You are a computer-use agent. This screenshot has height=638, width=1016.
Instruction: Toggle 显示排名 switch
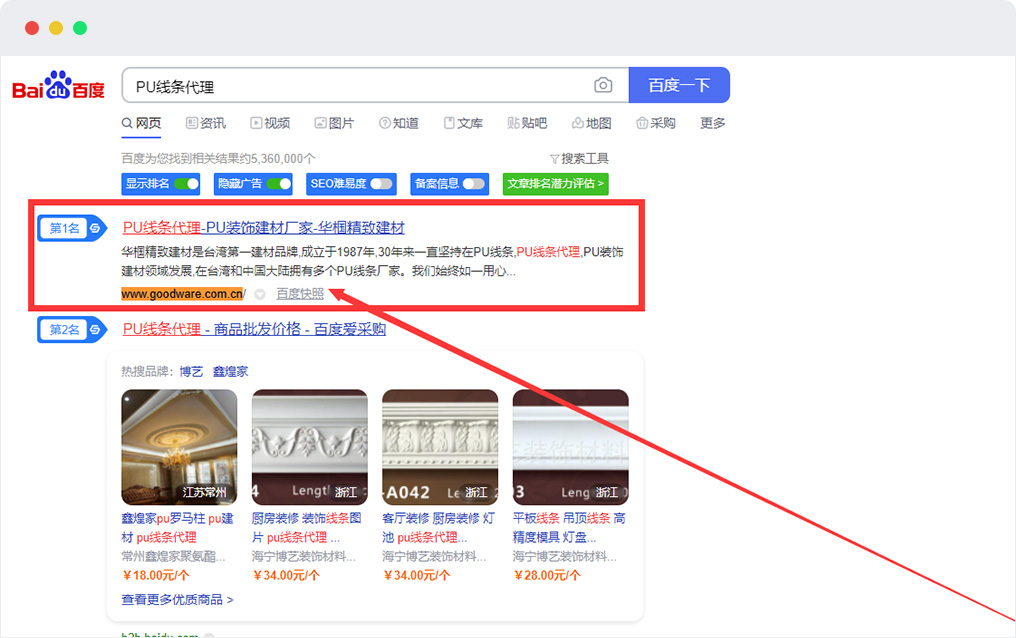(x=187, y=184)
